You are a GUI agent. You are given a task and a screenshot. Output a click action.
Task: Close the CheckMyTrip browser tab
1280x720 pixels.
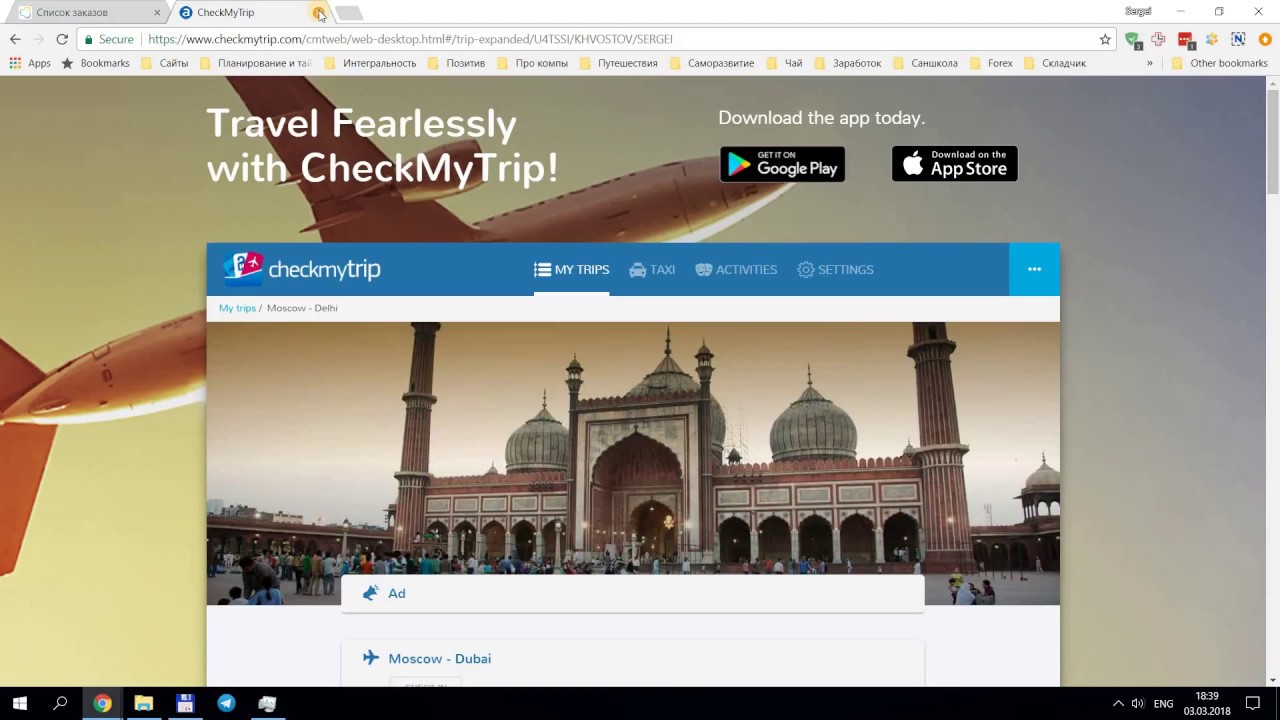318,13
